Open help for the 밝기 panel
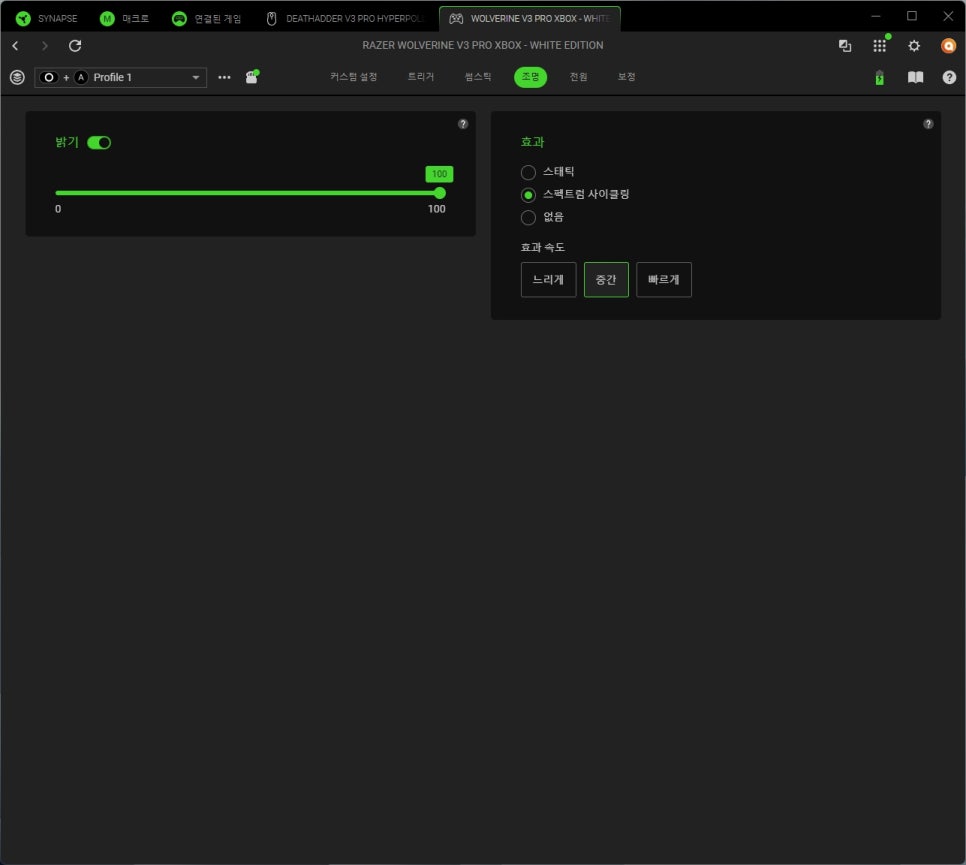Screen dimensions: 966x865 (x=463, y=124)
